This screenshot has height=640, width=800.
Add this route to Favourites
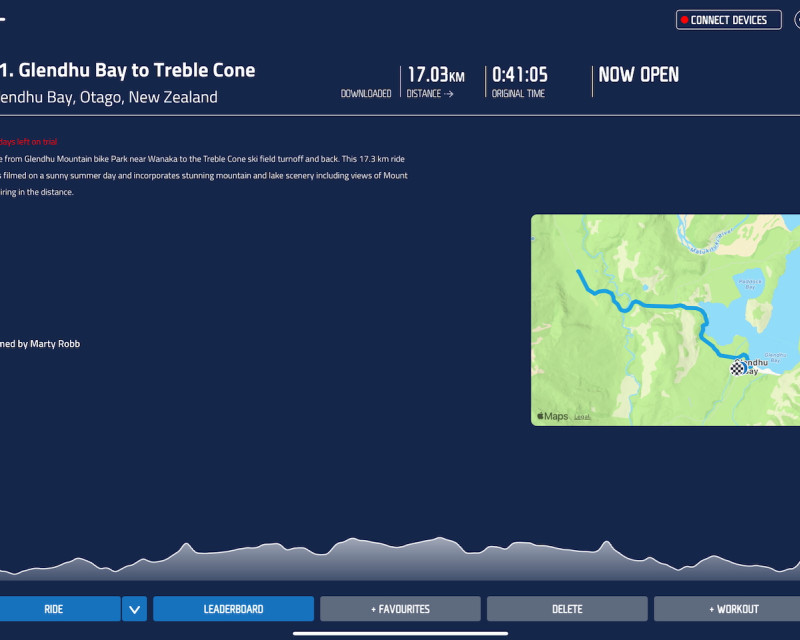click(x=400, y=609)
